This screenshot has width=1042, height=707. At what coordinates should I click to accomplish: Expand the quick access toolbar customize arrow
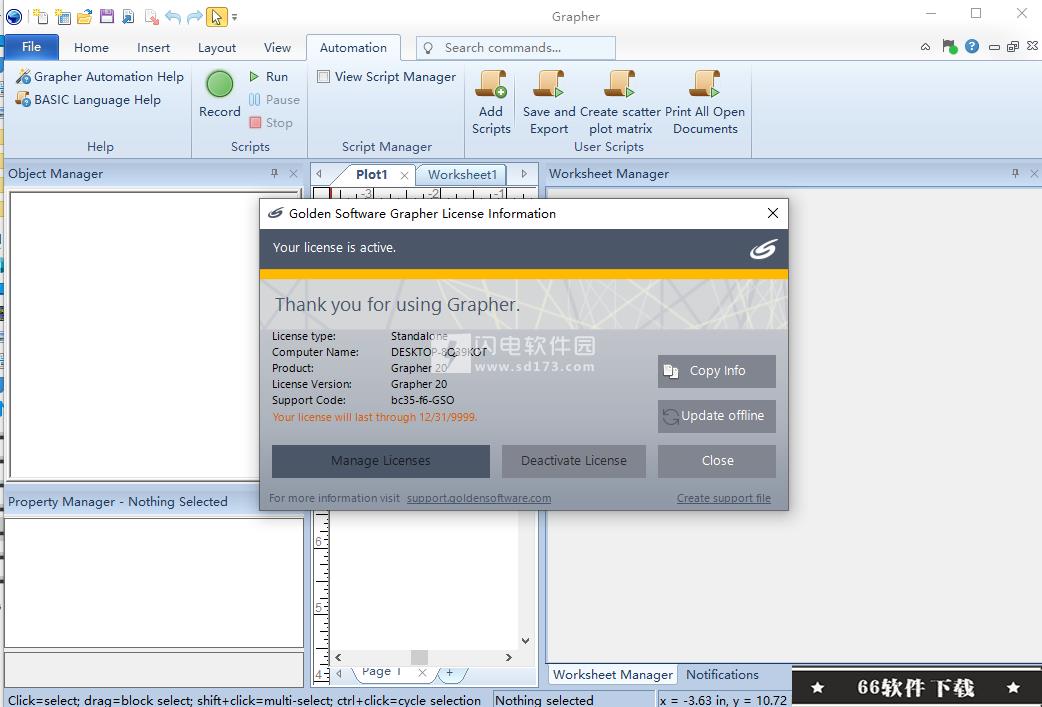coord(234,17)
